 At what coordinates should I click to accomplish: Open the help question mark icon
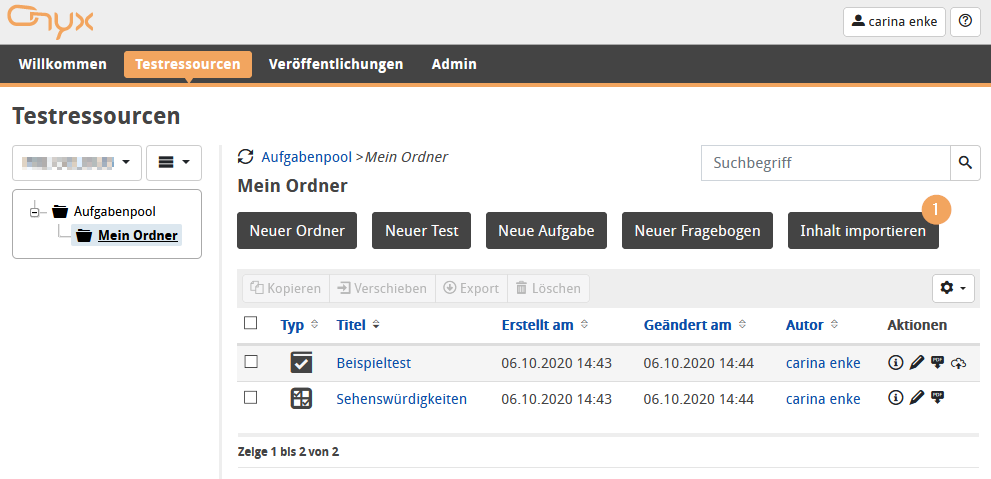point(965,21)
